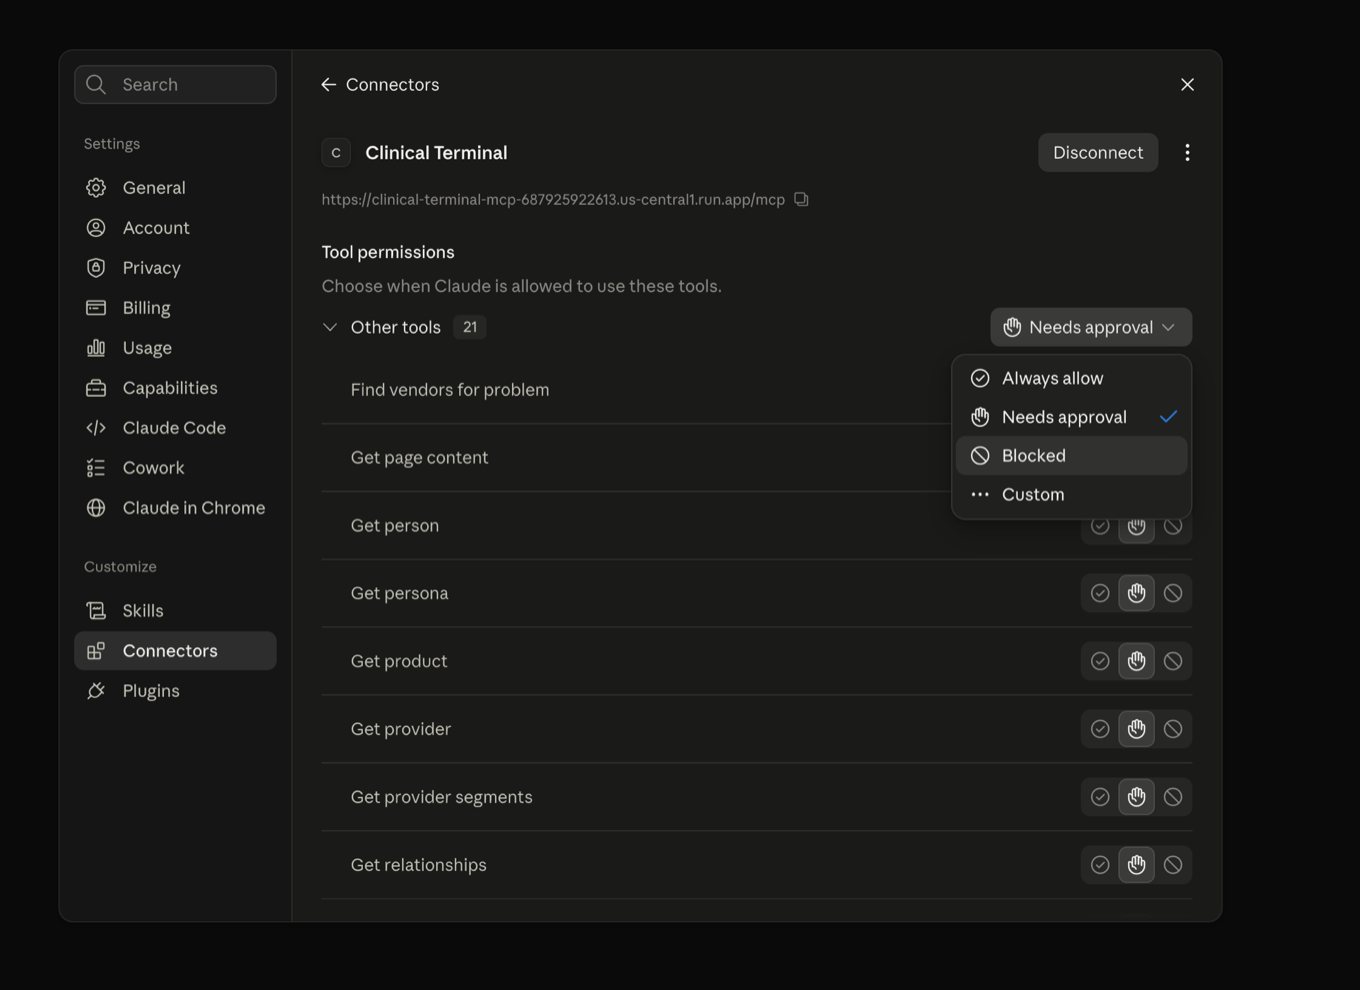This screenshot has width=1360, height=990.
Task: Open the Capabilities settings page
Action: tap(175, 387)
